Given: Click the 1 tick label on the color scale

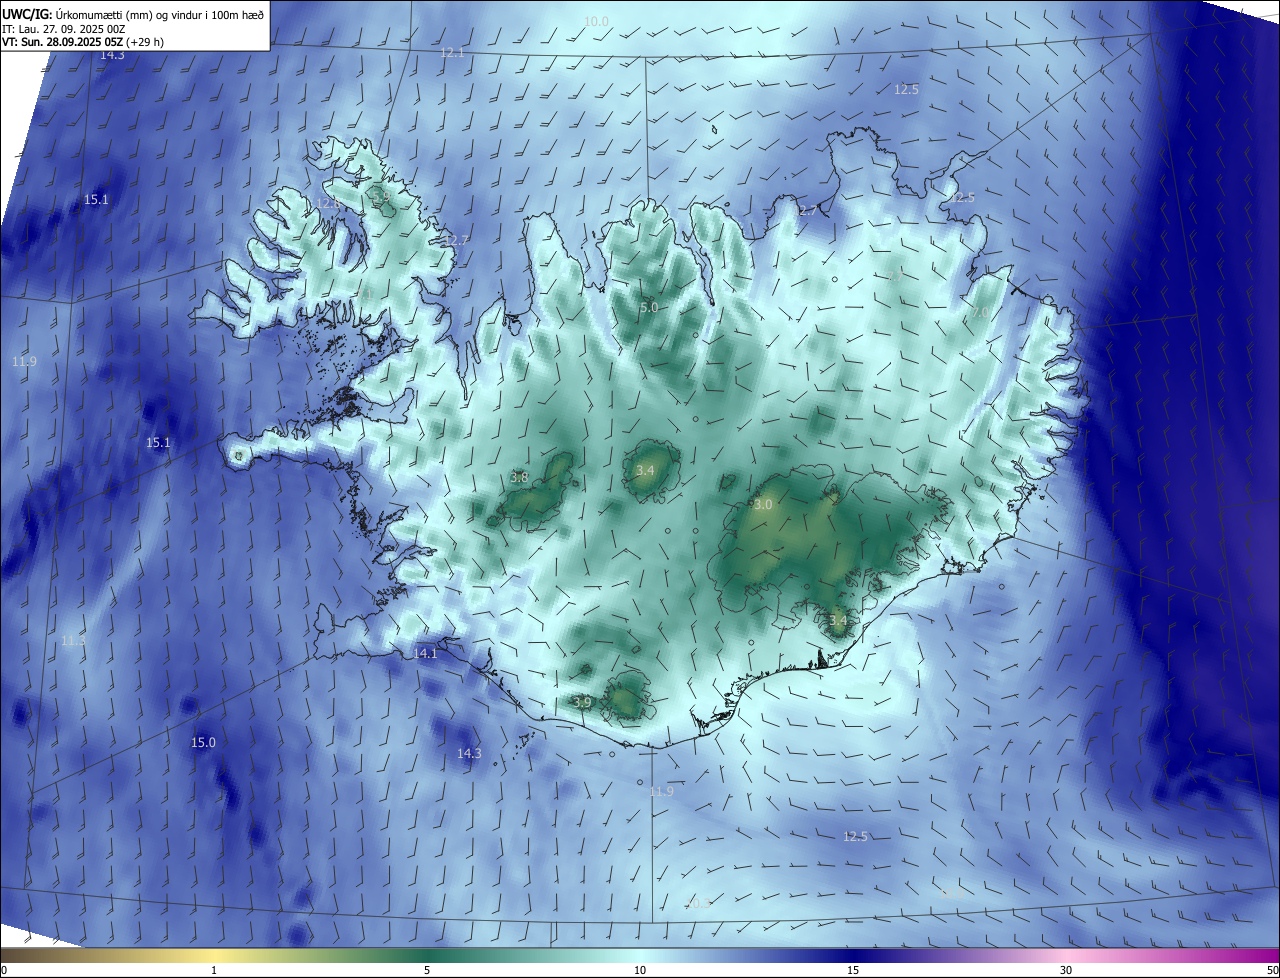Looking at the screenshot, I should pos(214,970).
